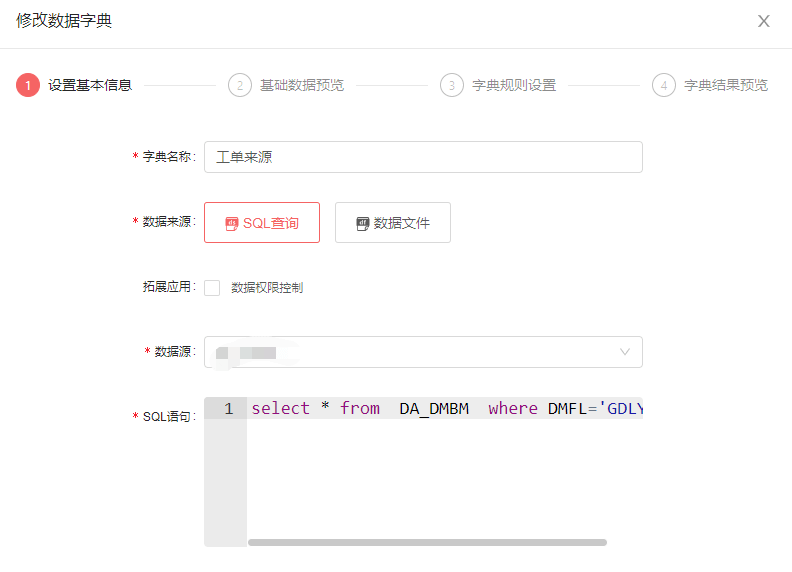
Task: Click step 3 circle icon
Action: click(452, 85)
